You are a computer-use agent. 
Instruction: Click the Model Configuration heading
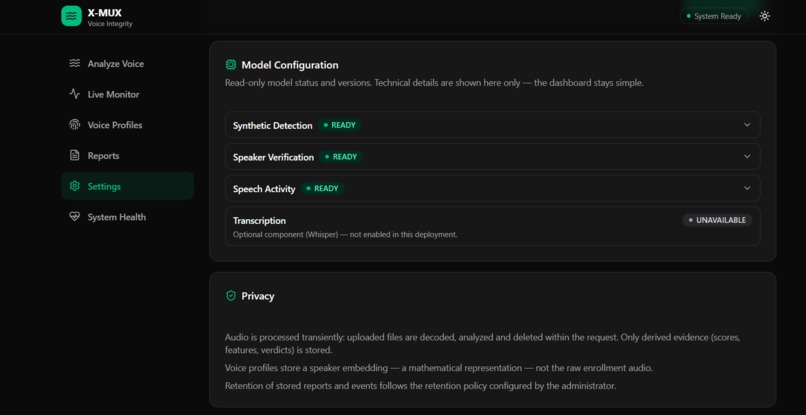pyautogui.click(x=290, y=65)
